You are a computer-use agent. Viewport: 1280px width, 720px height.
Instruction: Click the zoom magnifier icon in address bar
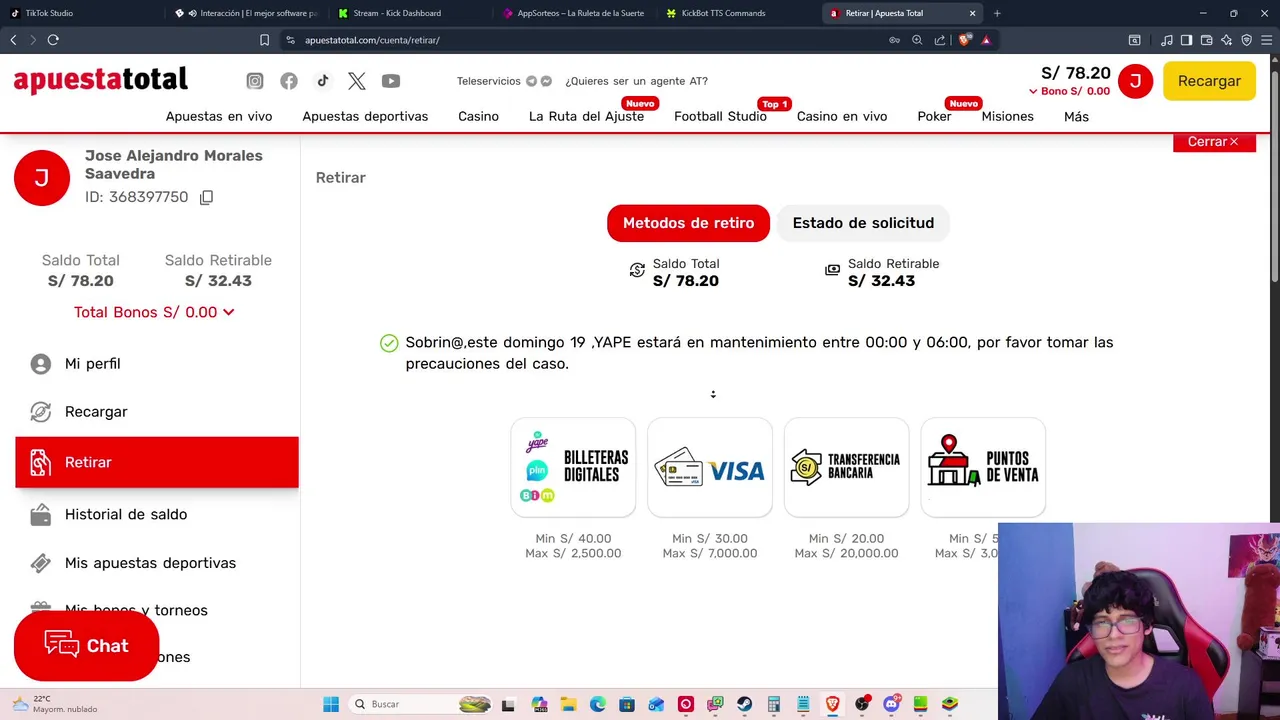coord(917,40)
